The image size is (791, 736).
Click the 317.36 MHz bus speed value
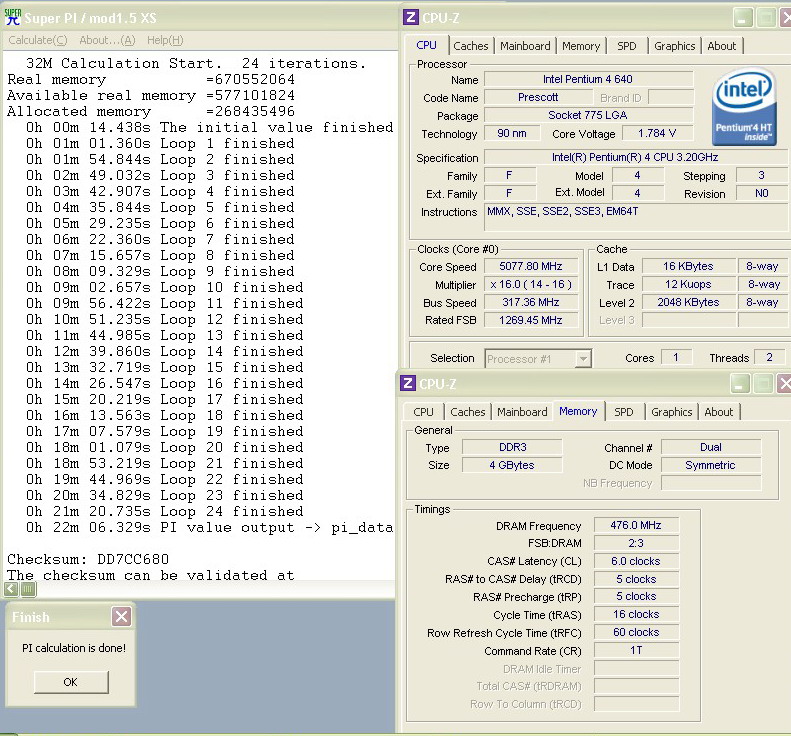click(531, 302)
